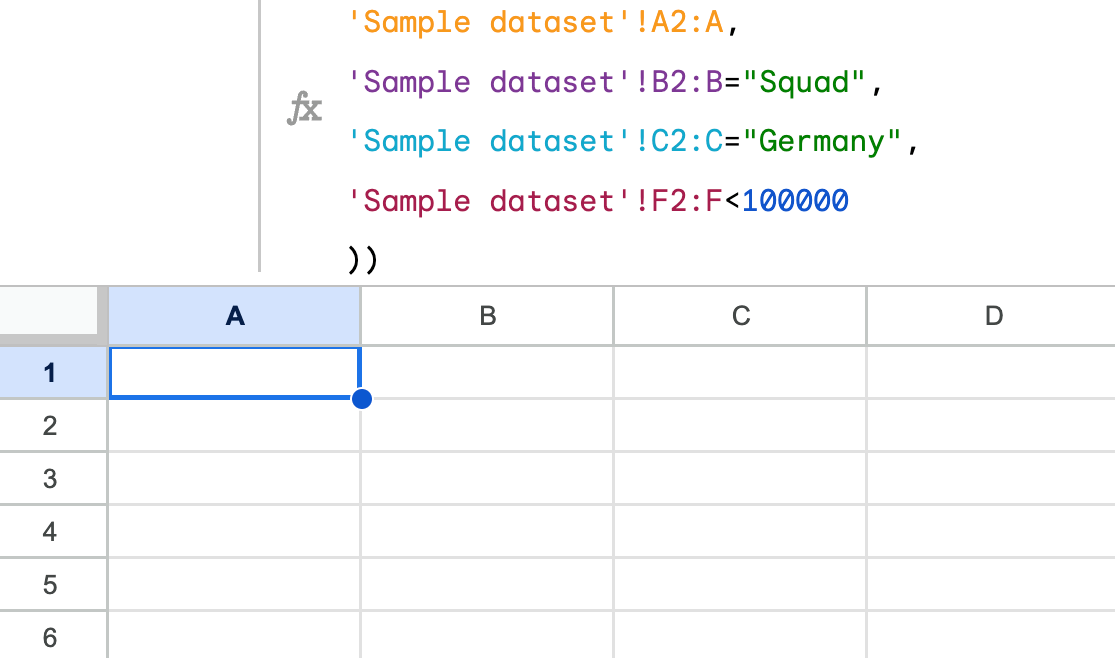
Task: Click cell A1
Action: (235, 373)
